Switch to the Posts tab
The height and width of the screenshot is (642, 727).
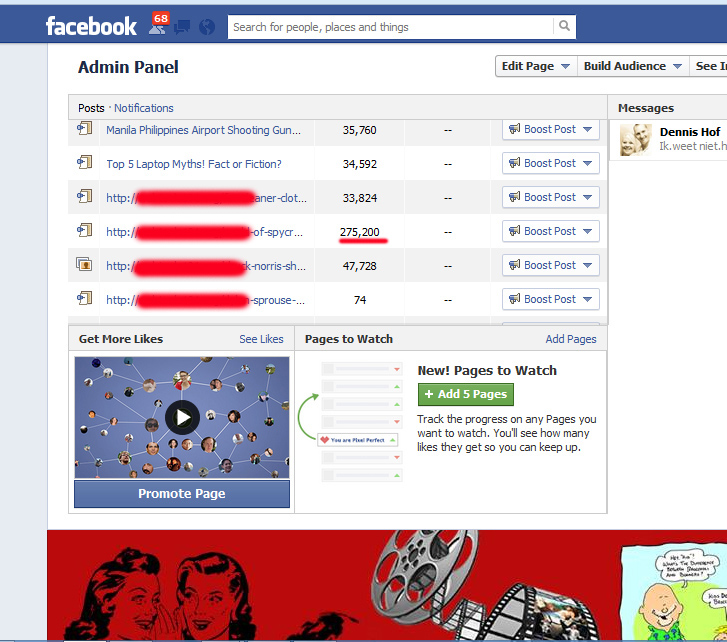pos(91,108)
